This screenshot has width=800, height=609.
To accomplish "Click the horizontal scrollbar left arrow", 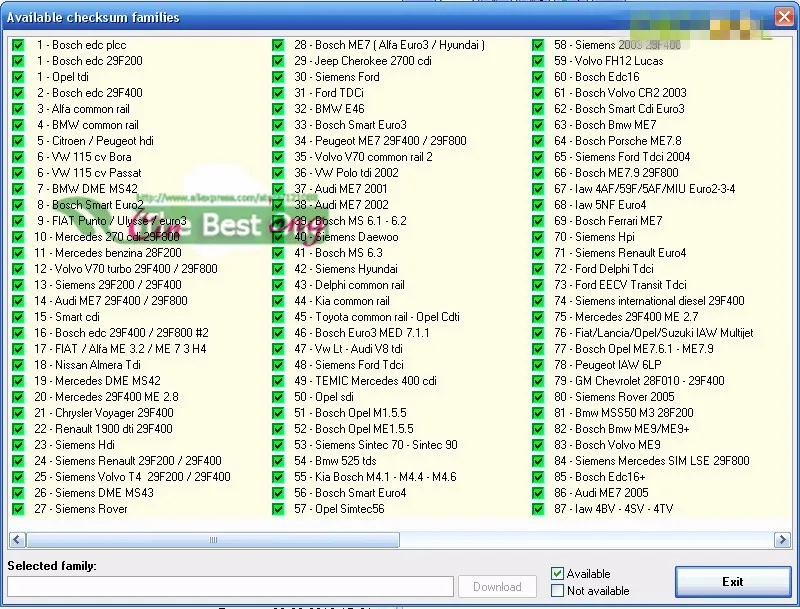I will point(17,540).
